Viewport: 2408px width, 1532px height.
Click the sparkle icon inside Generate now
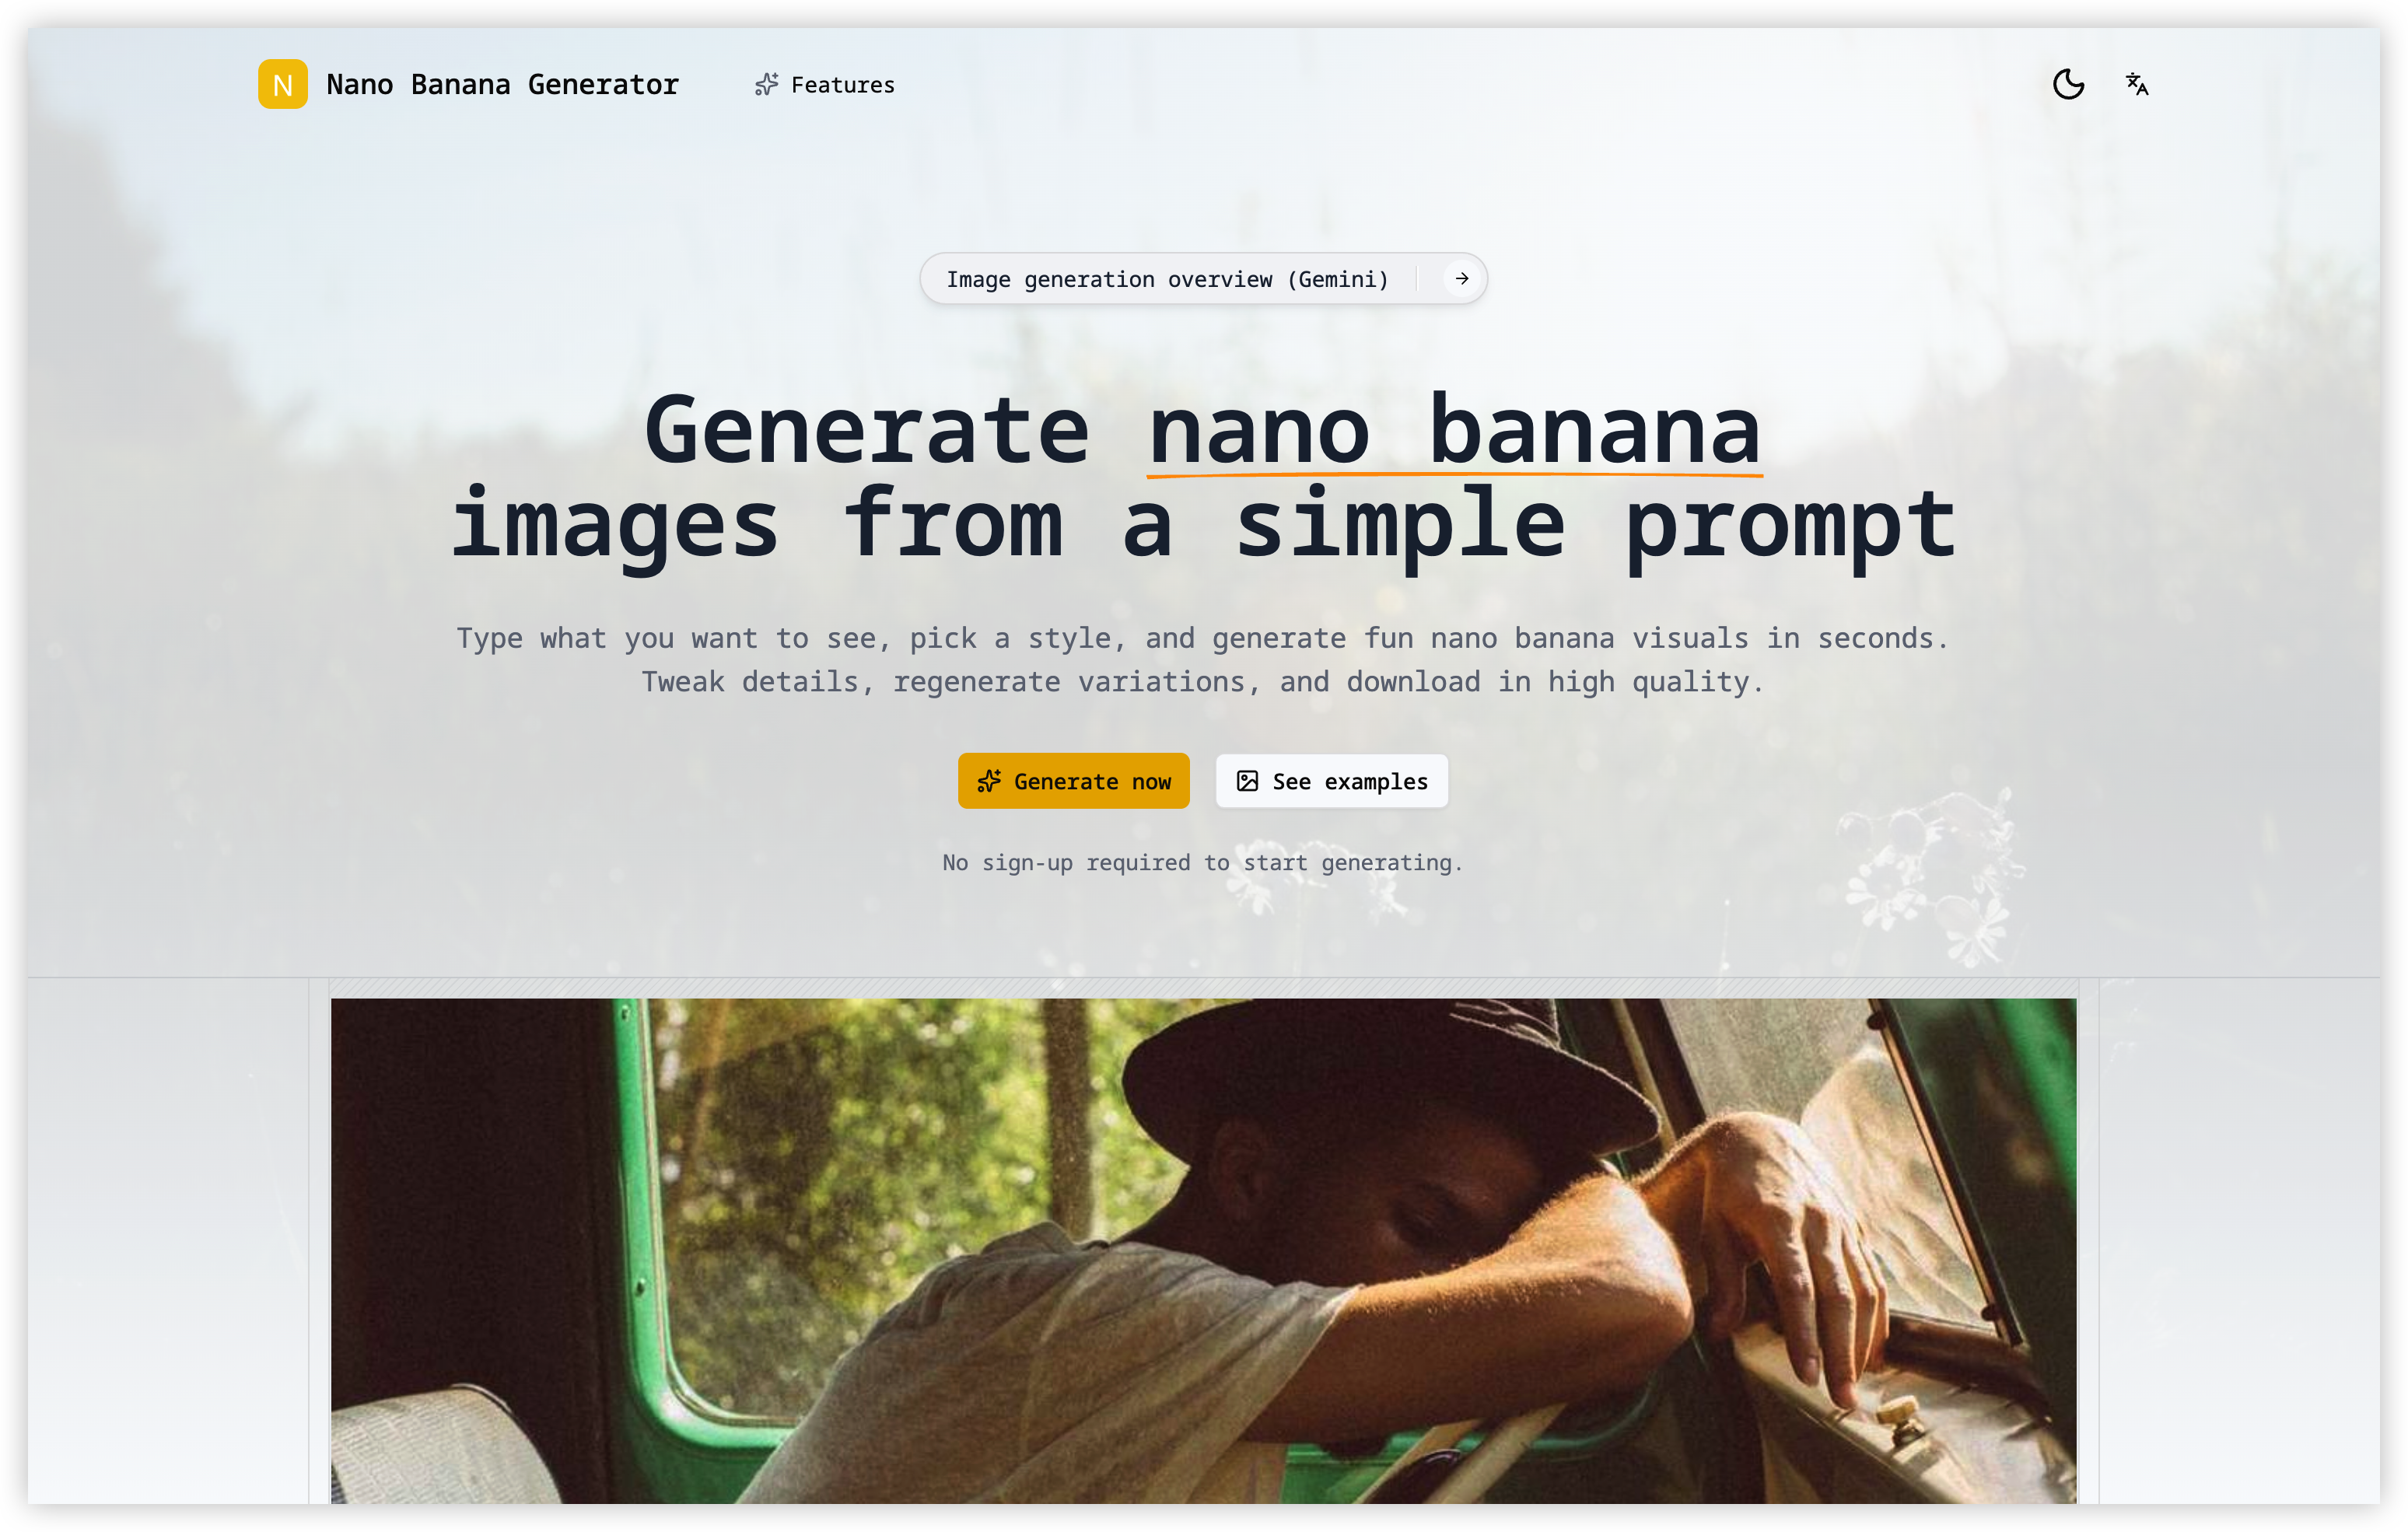coord(989,781)
